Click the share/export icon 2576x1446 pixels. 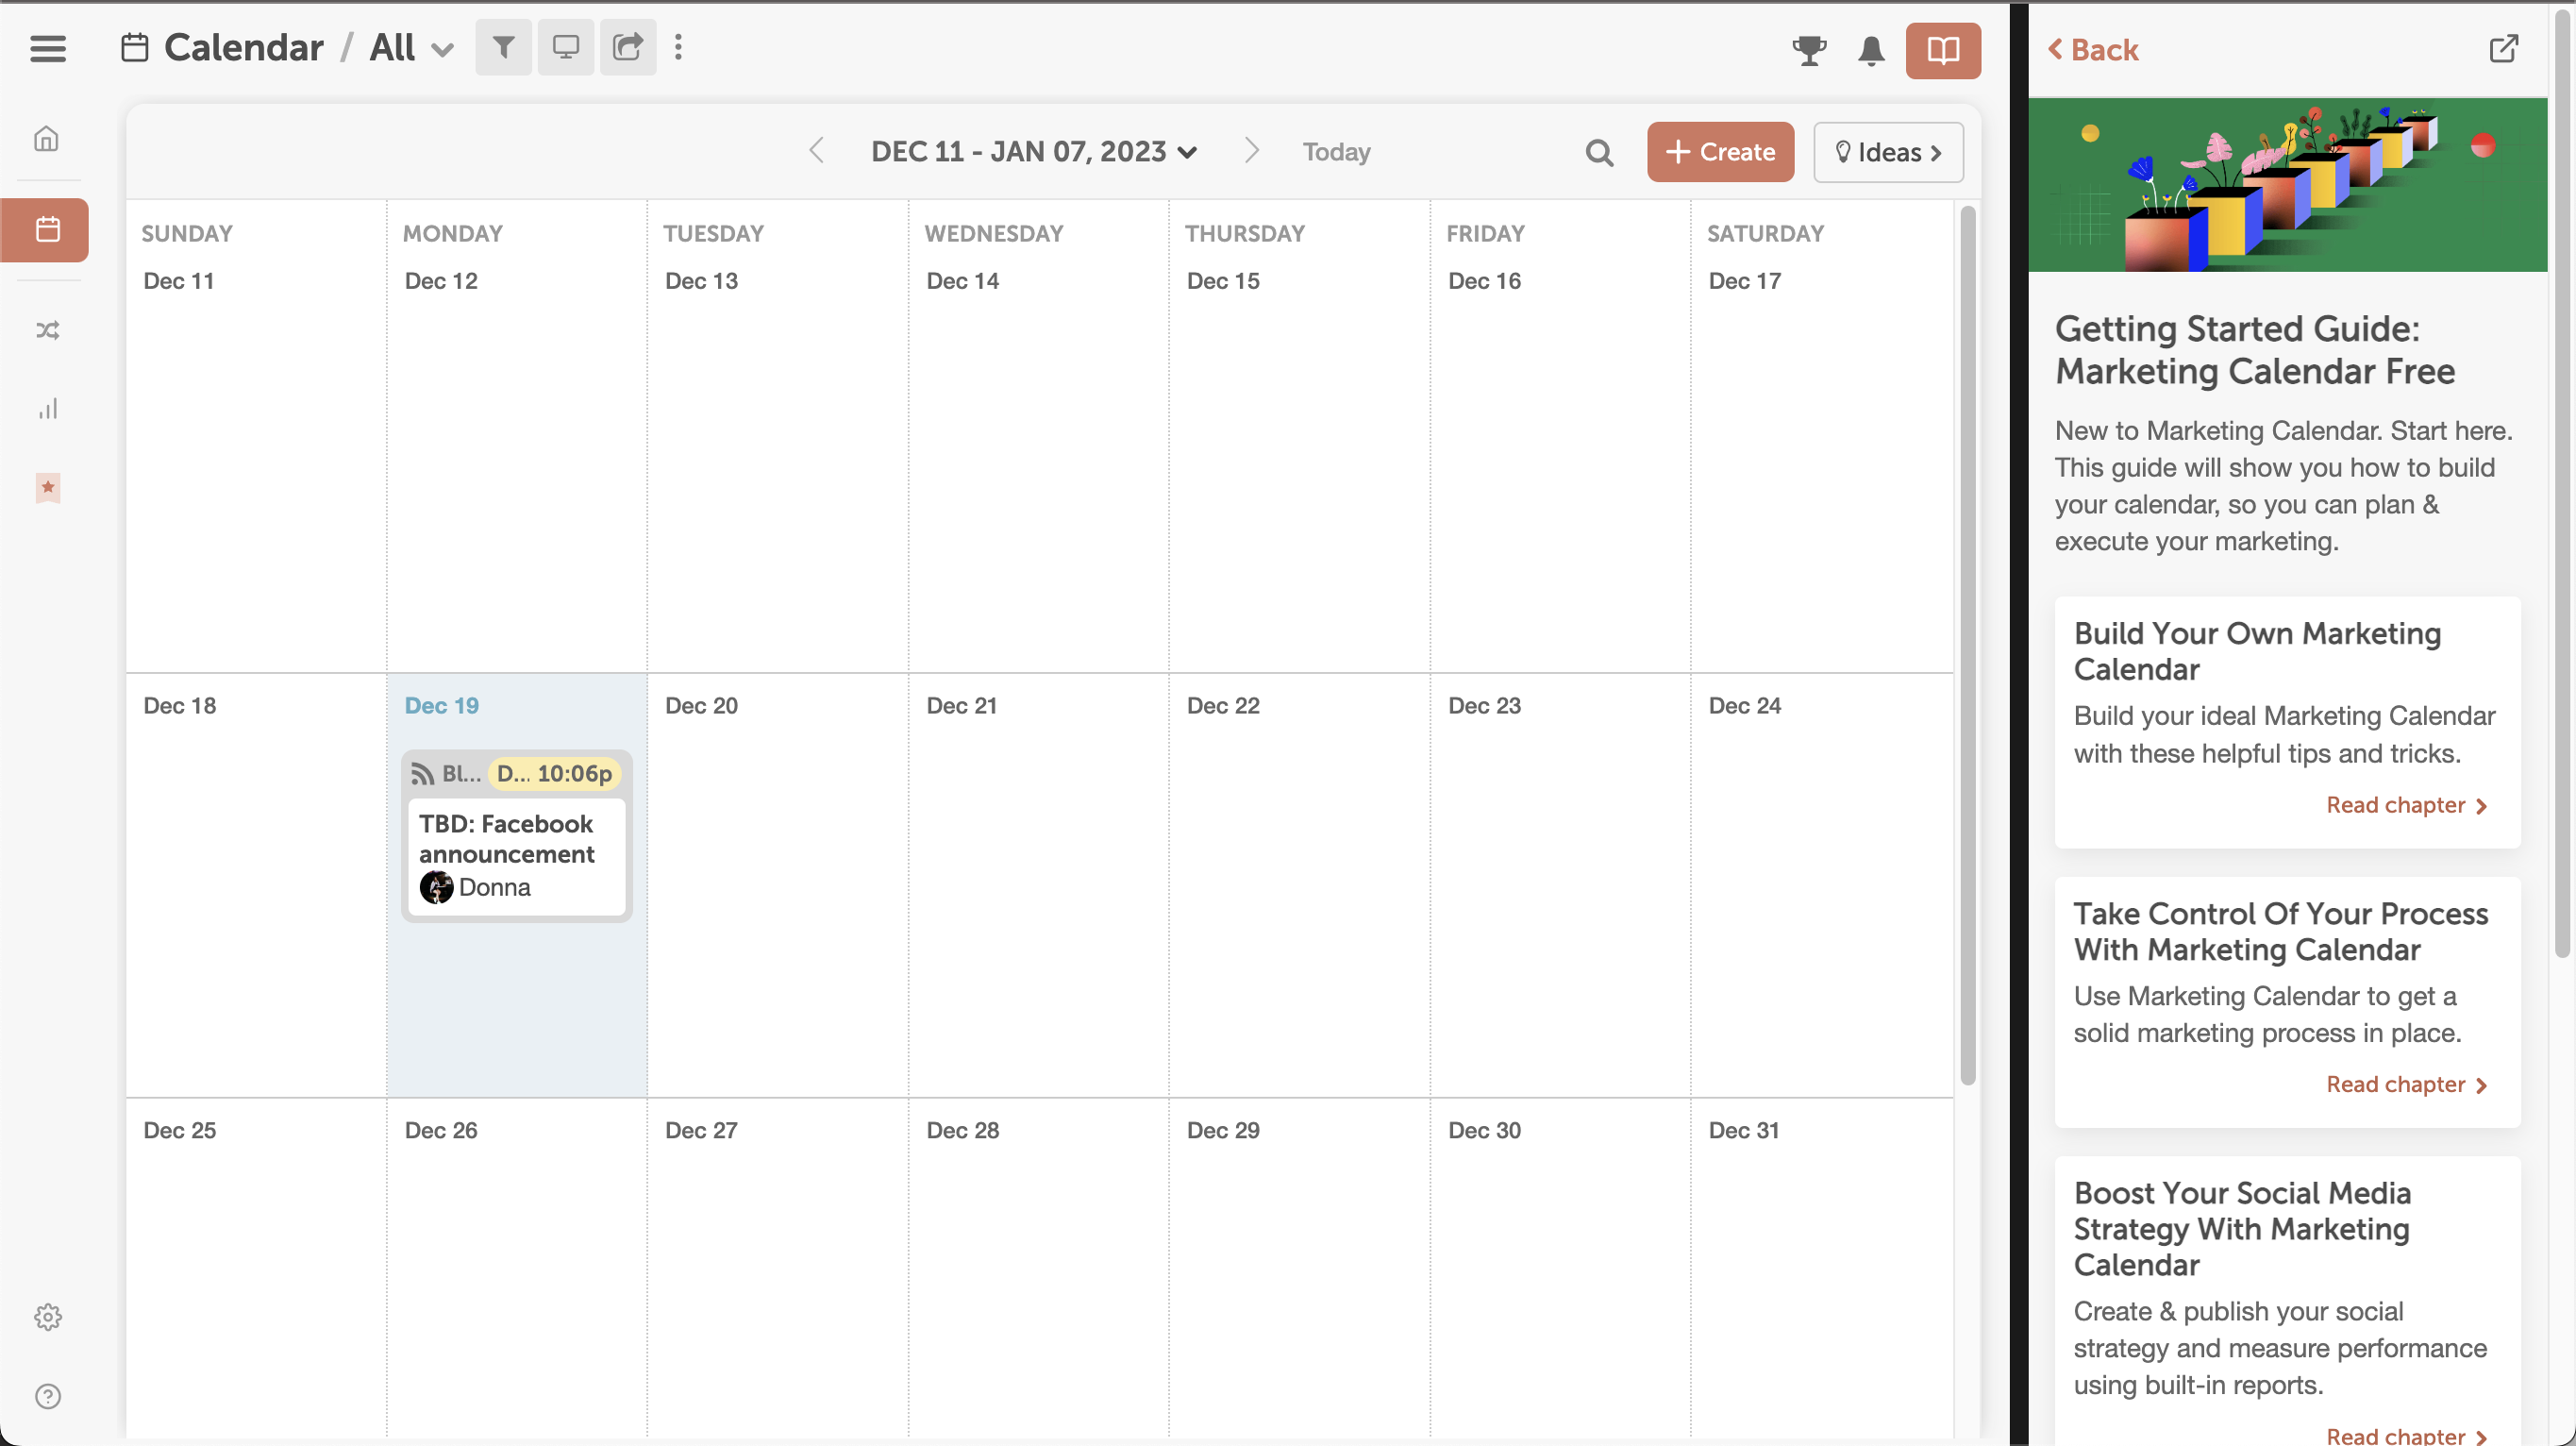click(x=627, y=46)
